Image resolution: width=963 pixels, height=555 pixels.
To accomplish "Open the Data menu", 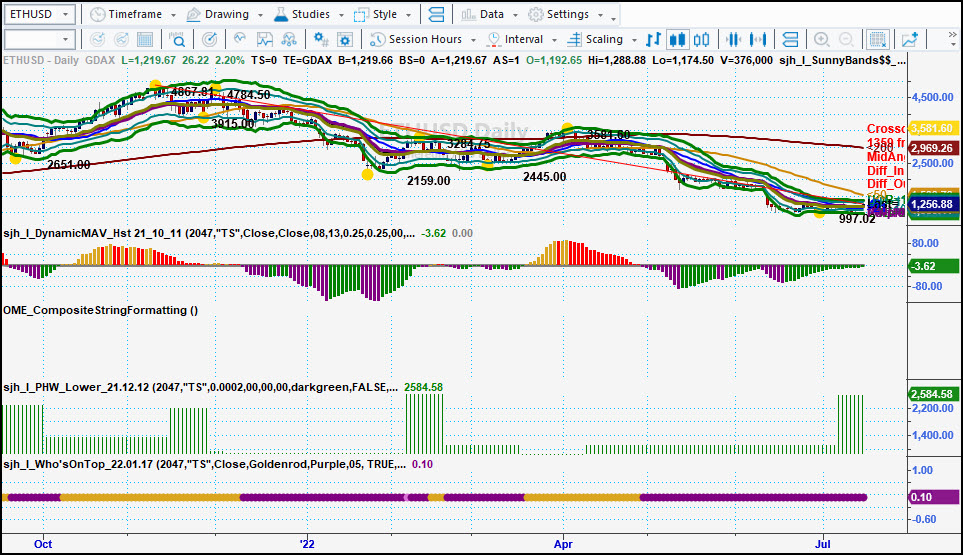I will coord(483,14).
